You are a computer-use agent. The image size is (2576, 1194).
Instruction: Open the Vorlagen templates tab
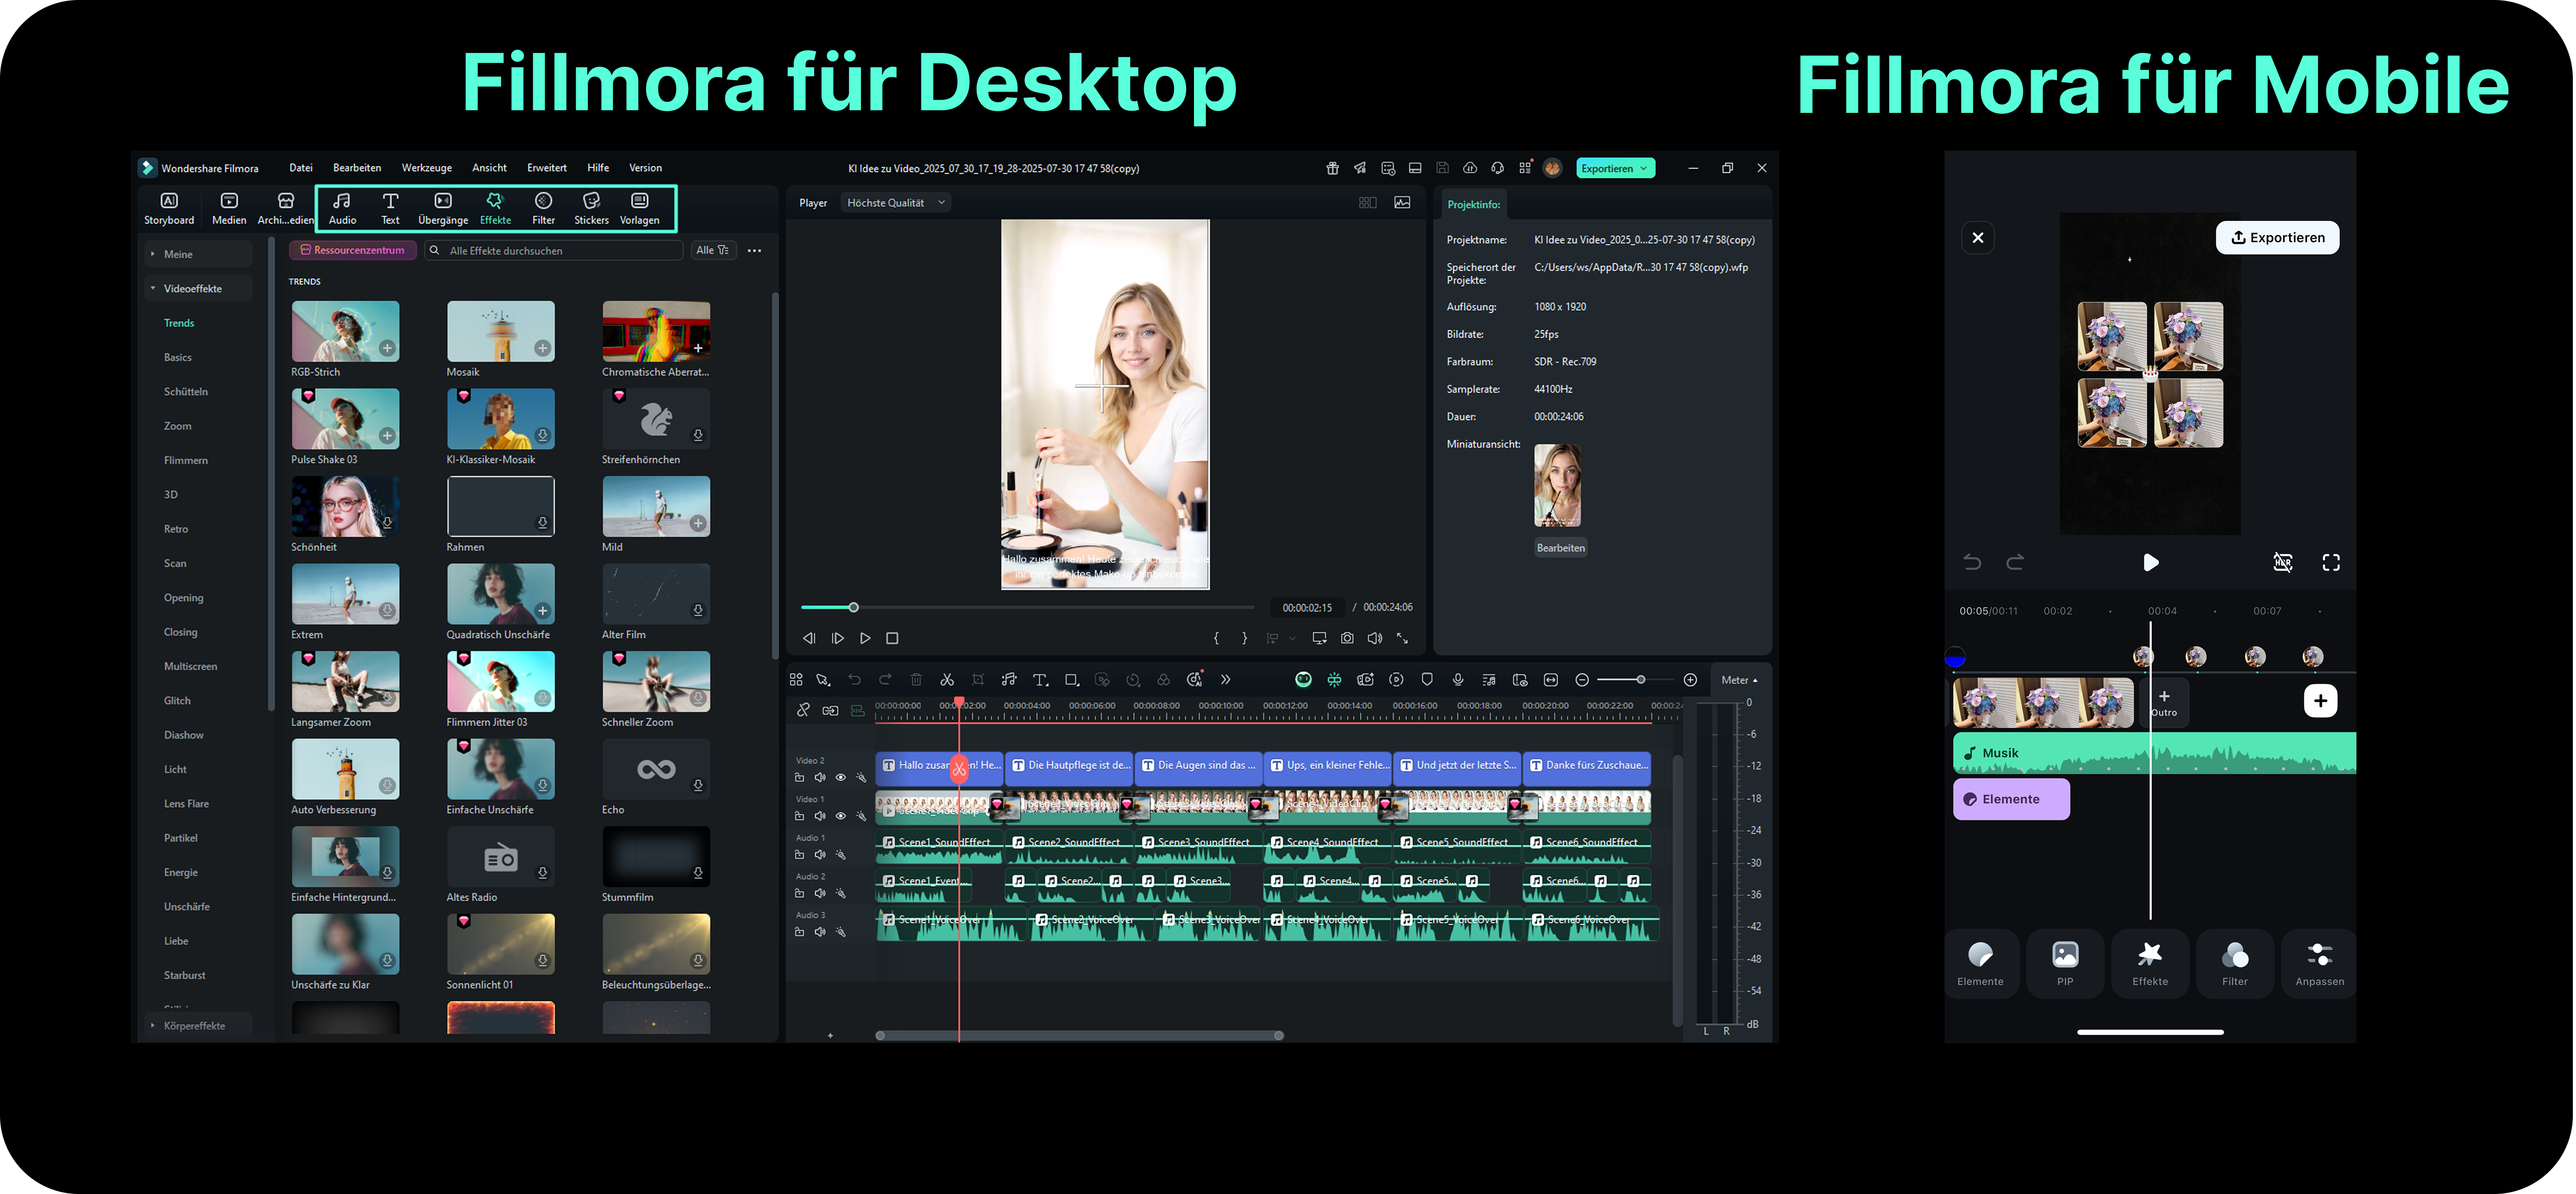640,208
